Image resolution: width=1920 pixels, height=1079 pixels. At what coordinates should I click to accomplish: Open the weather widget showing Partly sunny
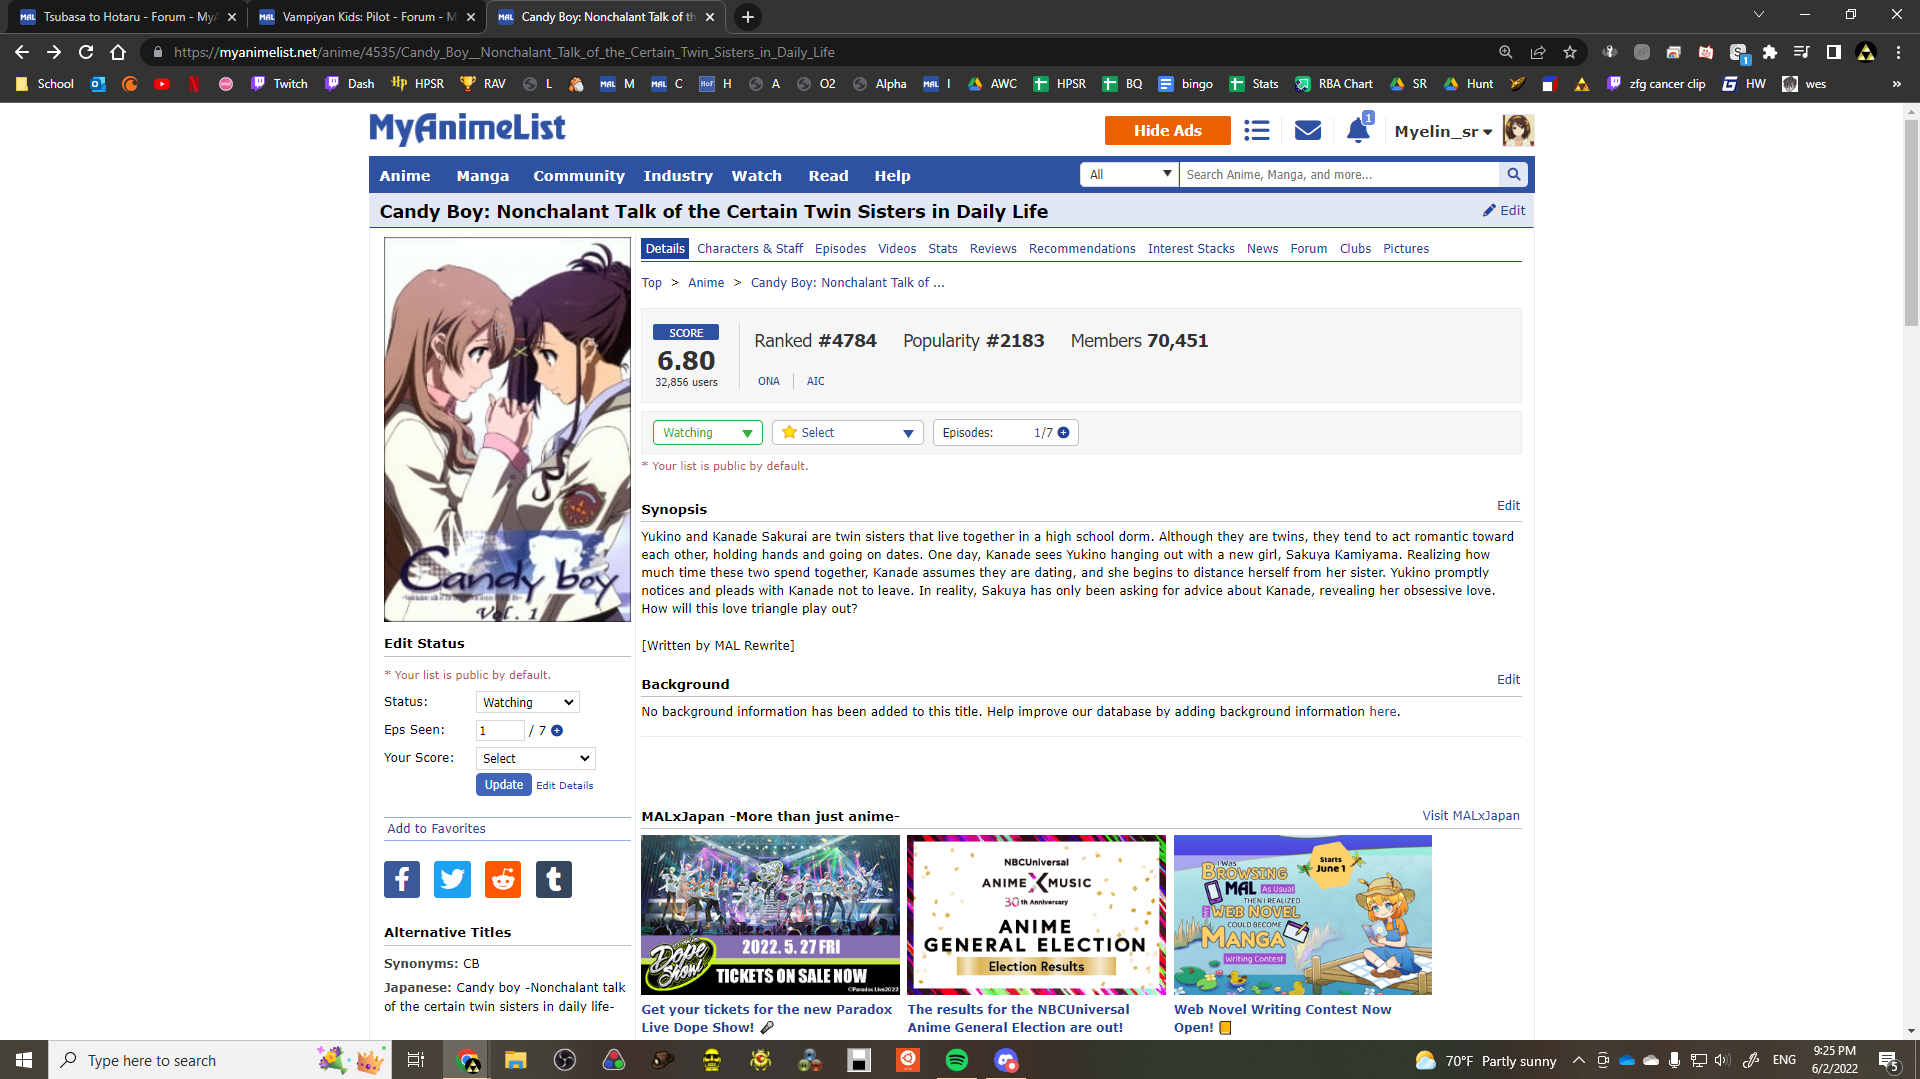pos(1486,1061)
